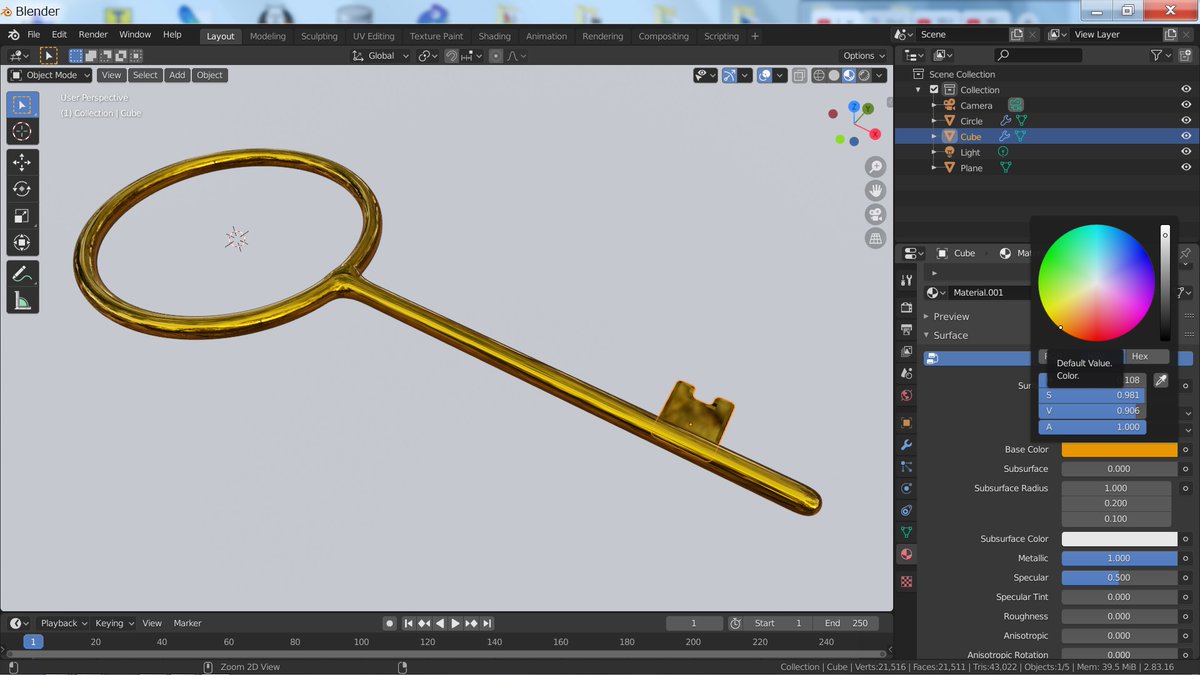Open the Render menu
This screenshot has height=675, width=1200.
pyautogui.click(x=93, y=34)
